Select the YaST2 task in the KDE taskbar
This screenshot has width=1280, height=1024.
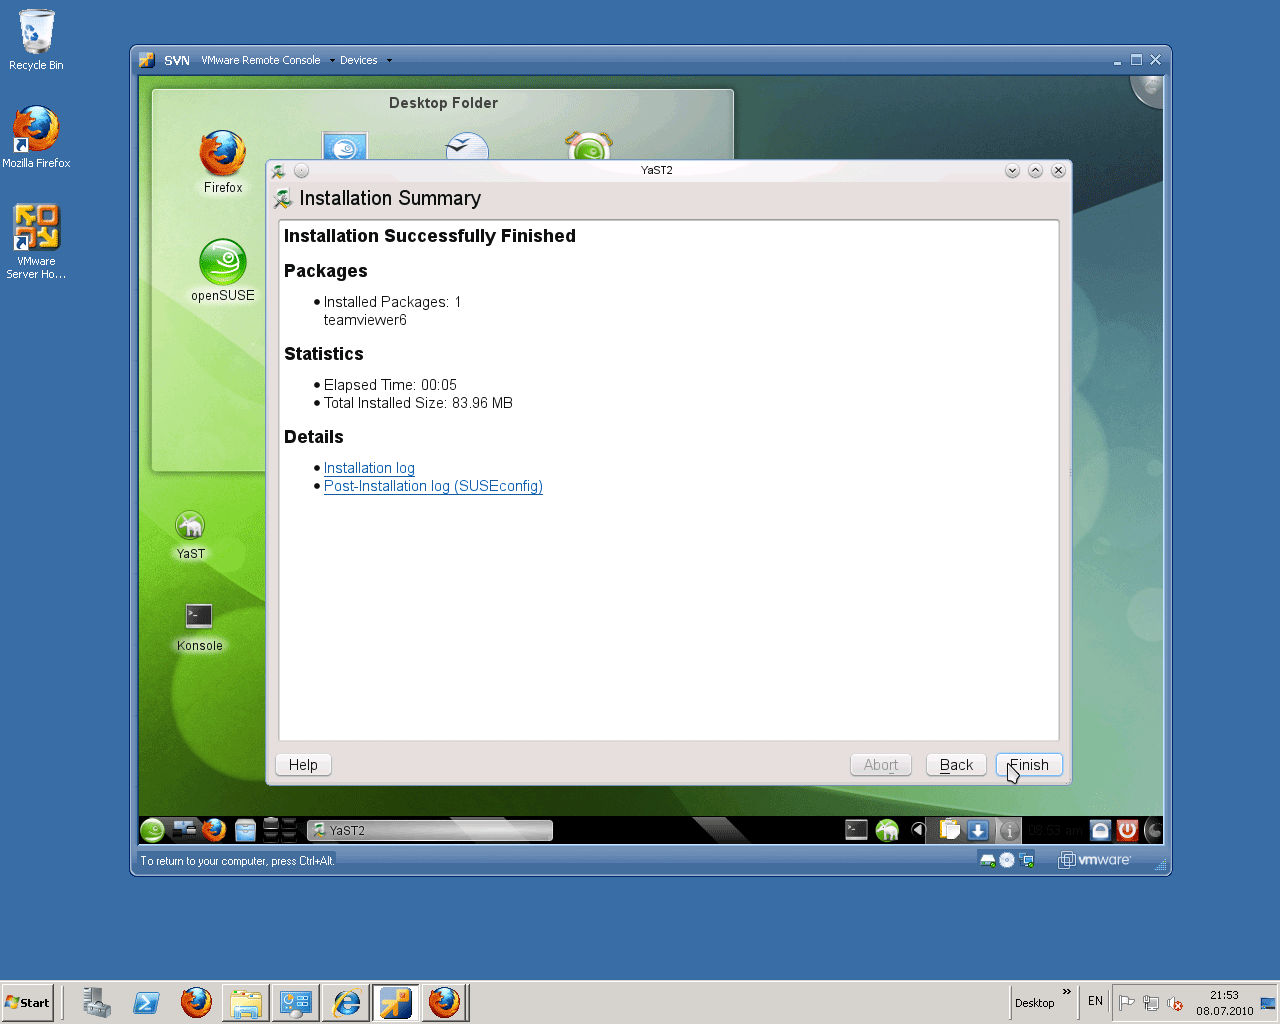(x=430, y=830)
